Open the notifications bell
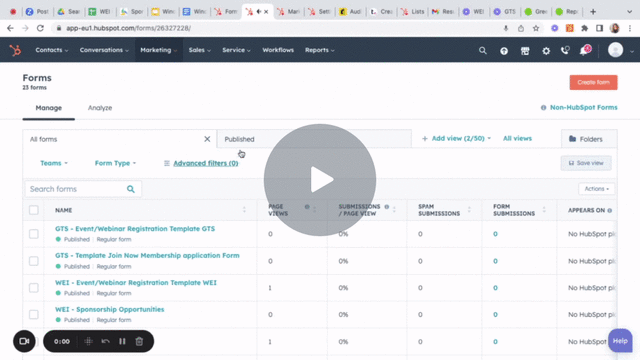640x360 pixels. pos(585,51)
